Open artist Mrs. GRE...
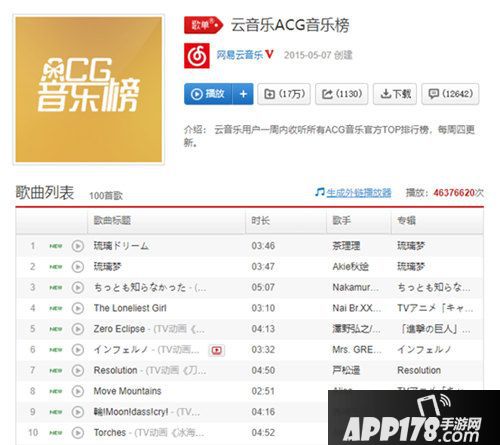The height and width of the screenshot is (445, 500). coord(357,350)
